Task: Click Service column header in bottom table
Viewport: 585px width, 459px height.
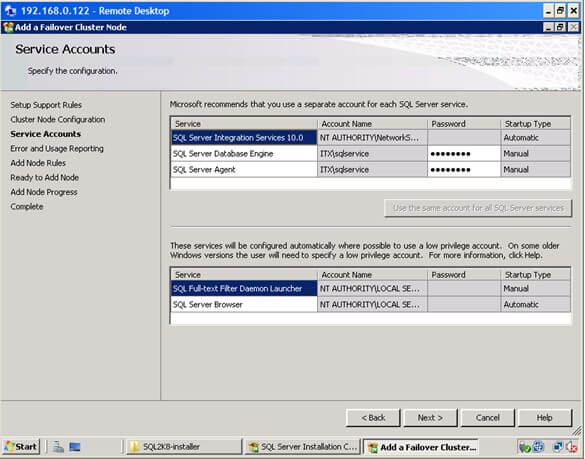Action: tap(244, 275)
